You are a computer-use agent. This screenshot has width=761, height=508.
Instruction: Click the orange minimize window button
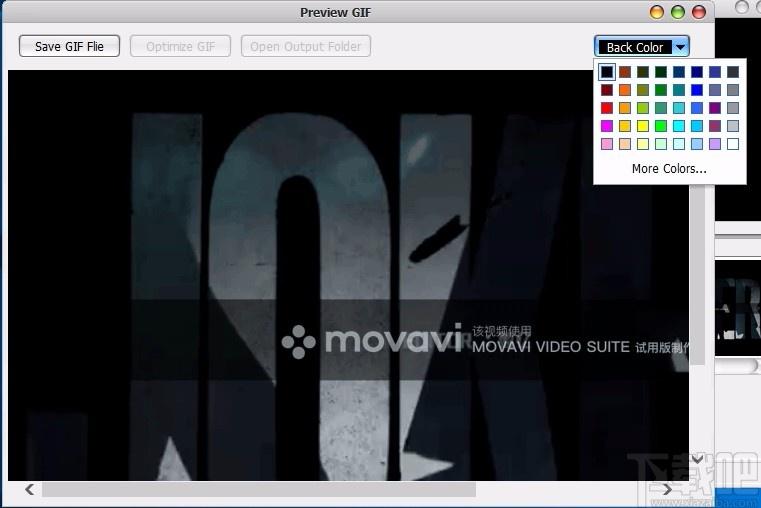tap(657, 12)
